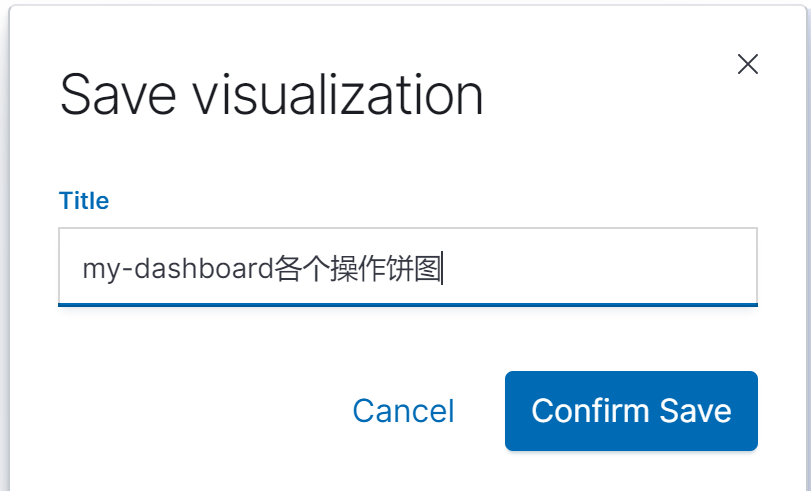Click the Confirm Save button
This screenshot has height=491, width=811.
(x=631, y=411)
